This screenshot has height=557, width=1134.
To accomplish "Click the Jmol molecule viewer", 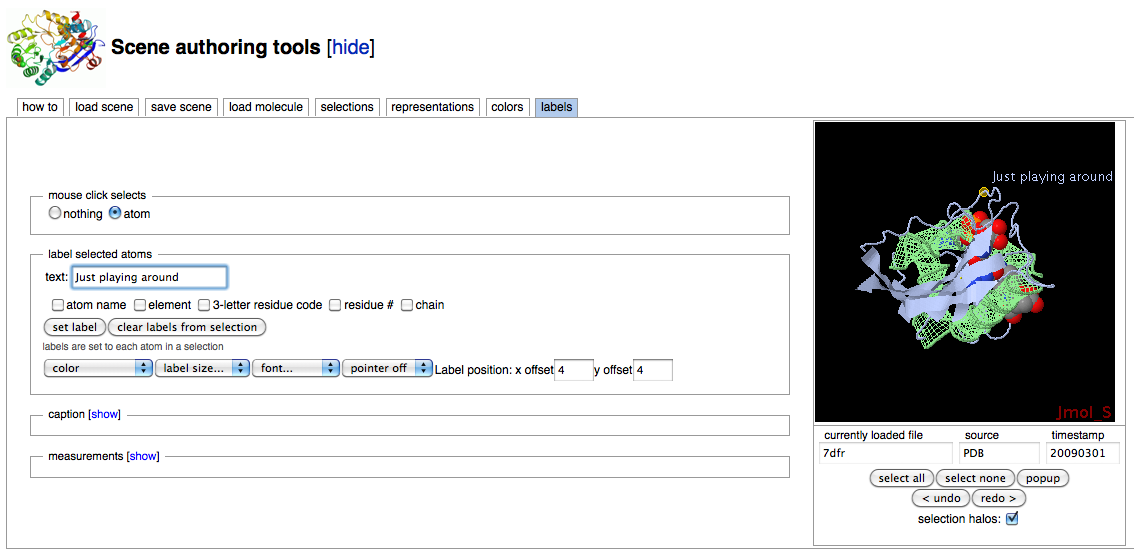I will pyautogui.click(x=964, y=272).
